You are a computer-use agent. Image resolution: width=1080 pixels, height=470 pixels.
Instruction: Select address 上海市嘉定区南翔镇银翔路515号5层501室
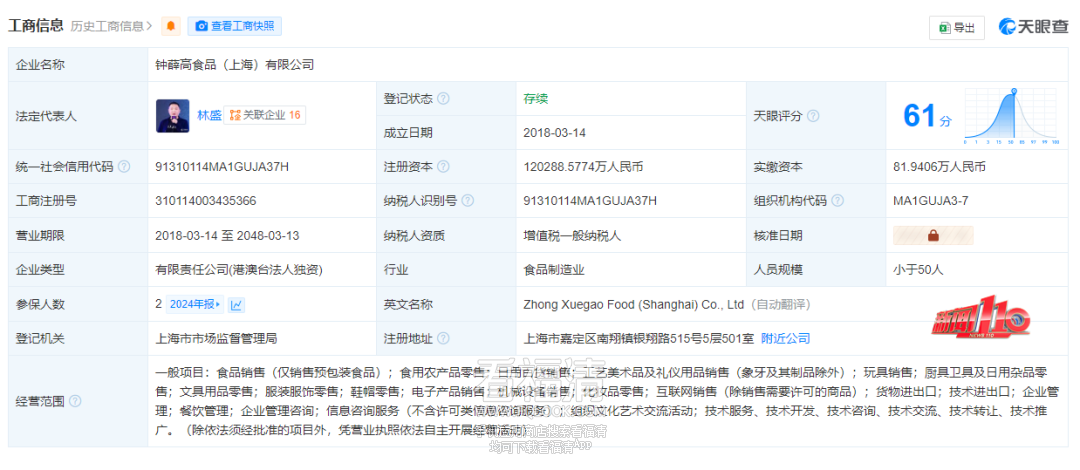click(638, 338)
